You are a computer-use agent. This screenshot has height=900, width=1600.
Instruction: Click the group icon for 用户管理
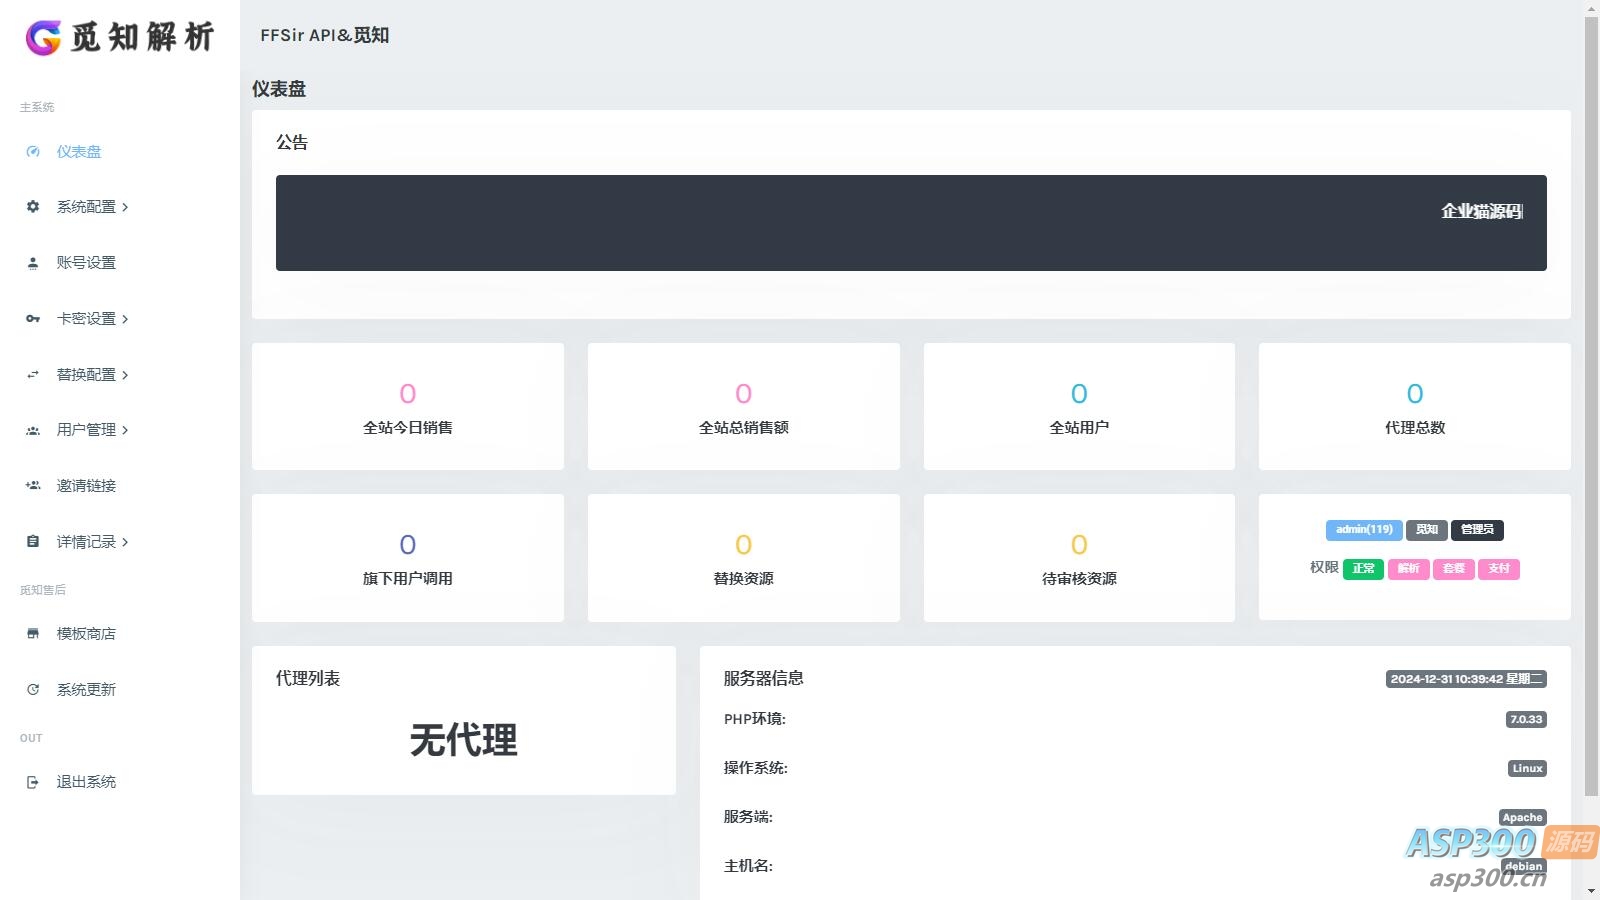pyautogui.click(x=33, y=430)
